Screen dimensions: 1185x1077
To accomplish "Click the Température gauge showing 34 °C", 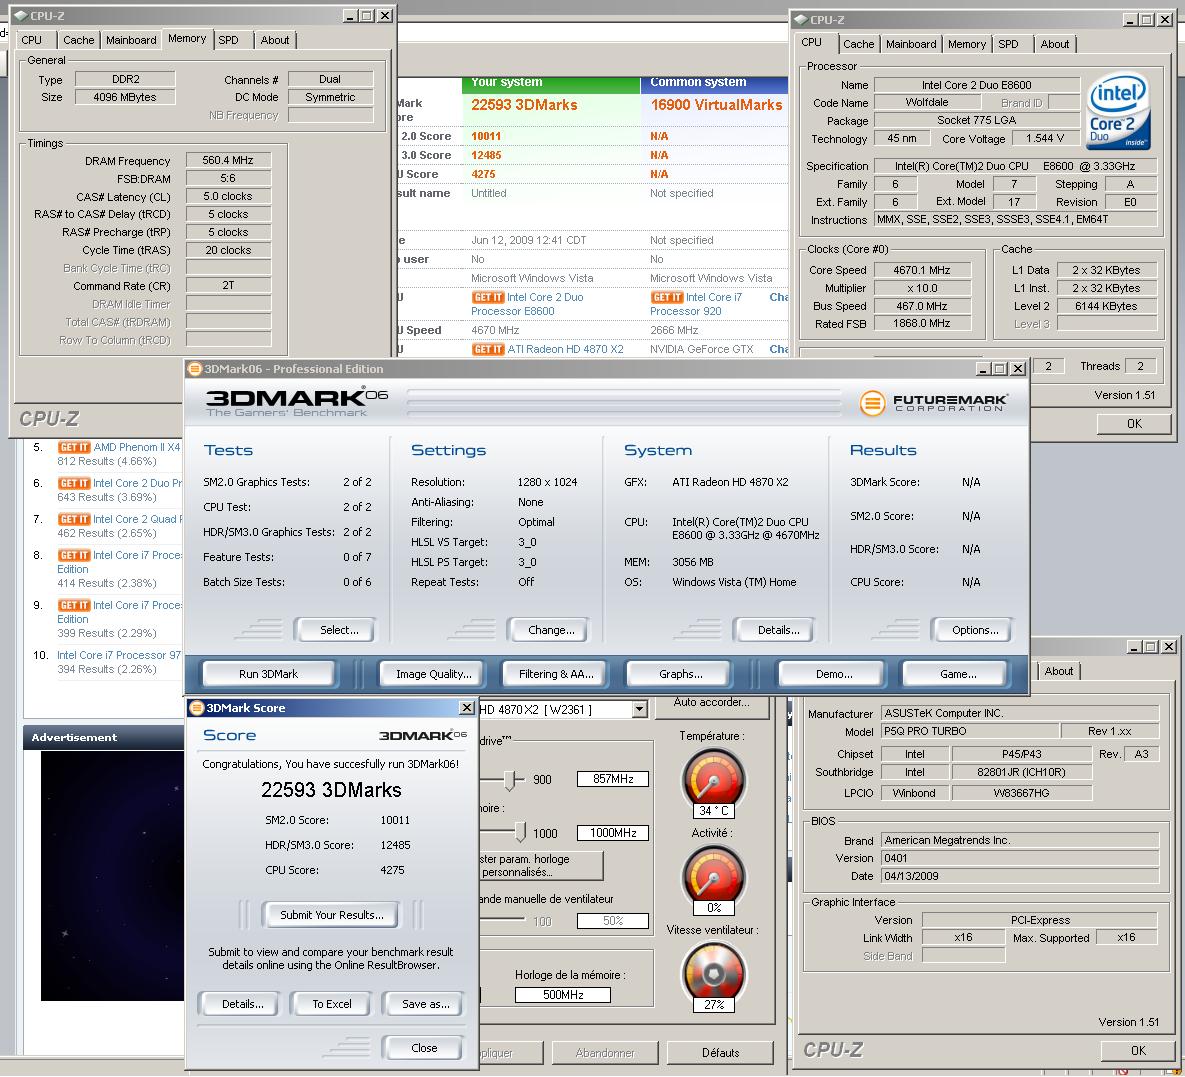I will point(713,783).
